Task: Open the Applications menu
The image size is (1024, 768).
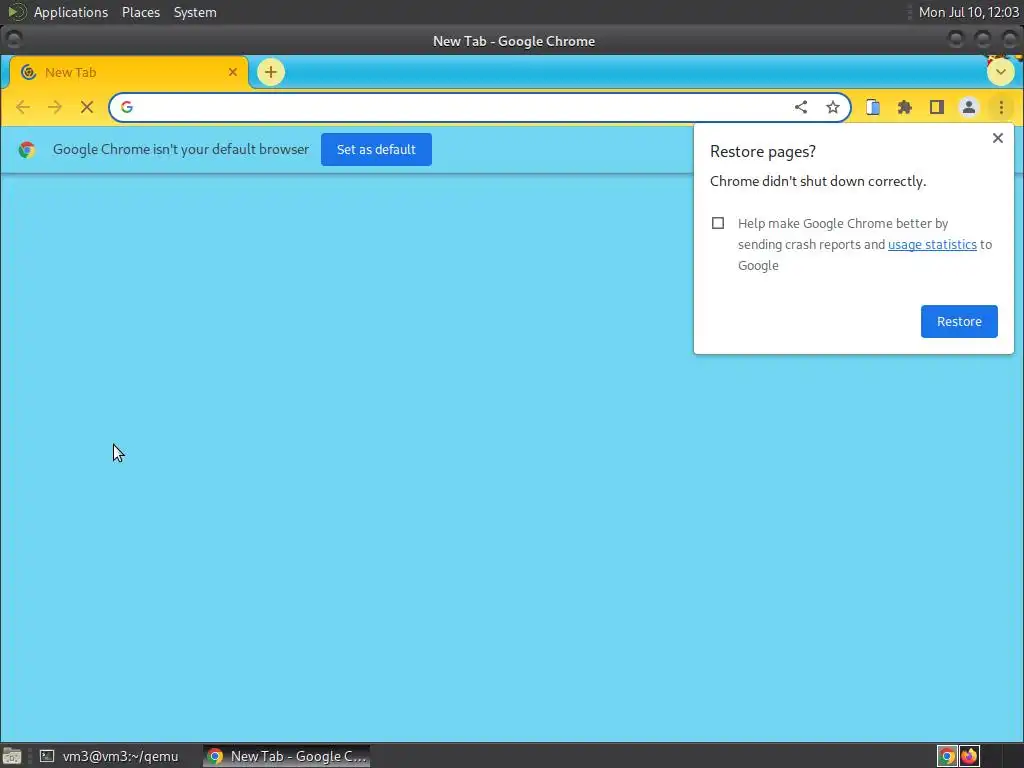Action: click(71, 12)
